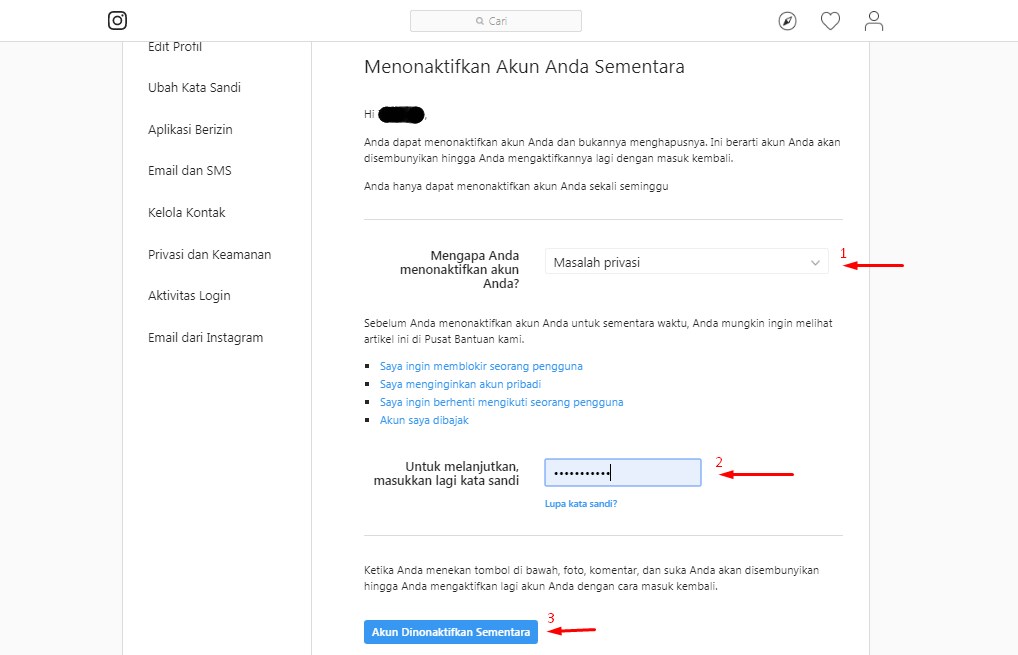Expand the Masalah privasi reason dropdown

(x=686, y=262)
